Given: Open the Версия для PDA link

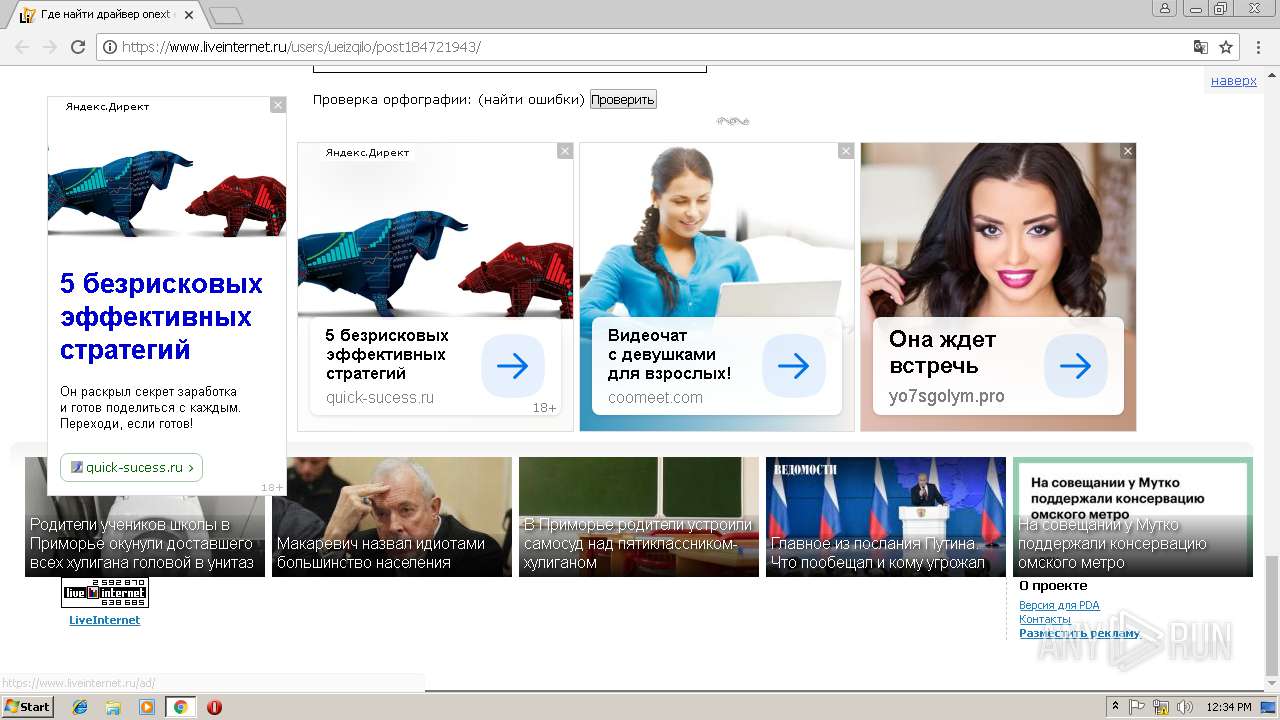Looking at the screenshot, I should 1059,605.
